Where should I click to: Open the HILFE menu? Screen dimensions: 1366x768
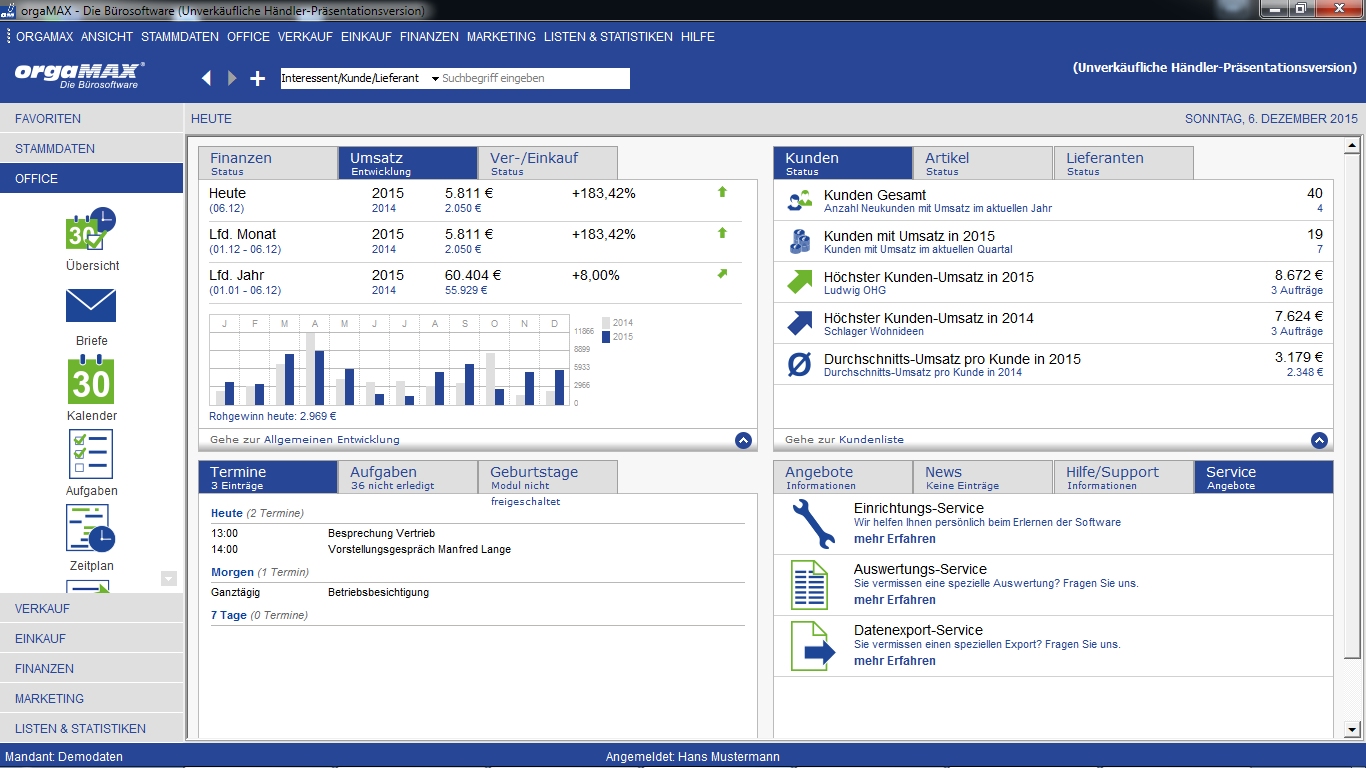coord(698,36)
